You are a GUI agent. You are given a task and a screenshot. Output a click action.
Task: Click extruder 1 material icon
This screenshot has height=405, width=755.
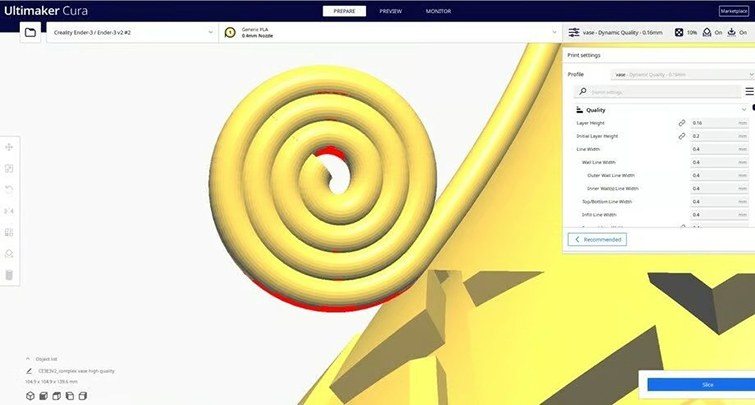point(230,32)
